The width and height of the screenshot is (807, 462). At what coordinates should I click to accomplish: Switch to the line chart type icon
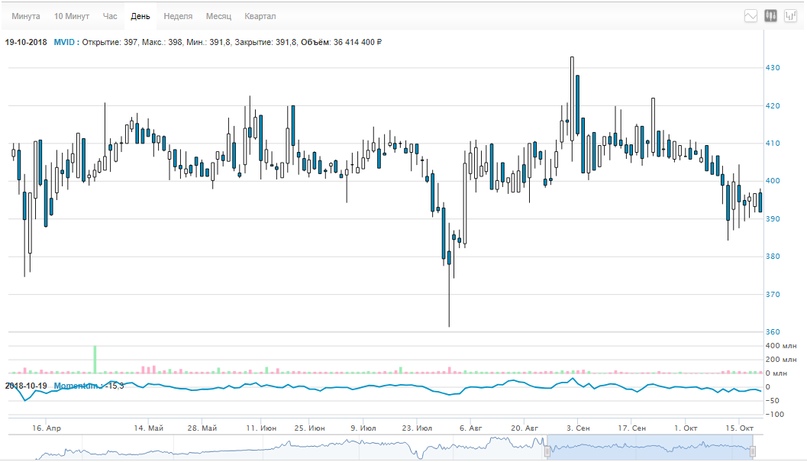(751, 16)
